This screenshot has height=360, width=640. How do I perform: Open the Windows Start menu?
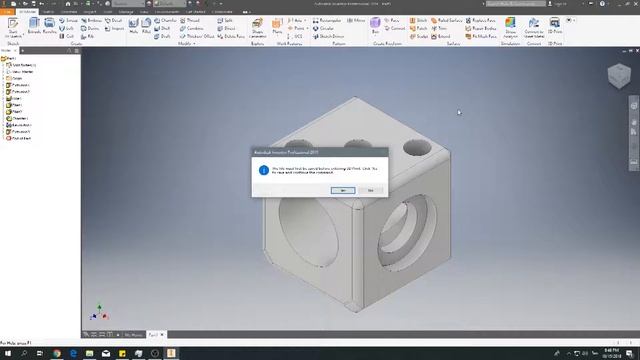coord(7,353)
